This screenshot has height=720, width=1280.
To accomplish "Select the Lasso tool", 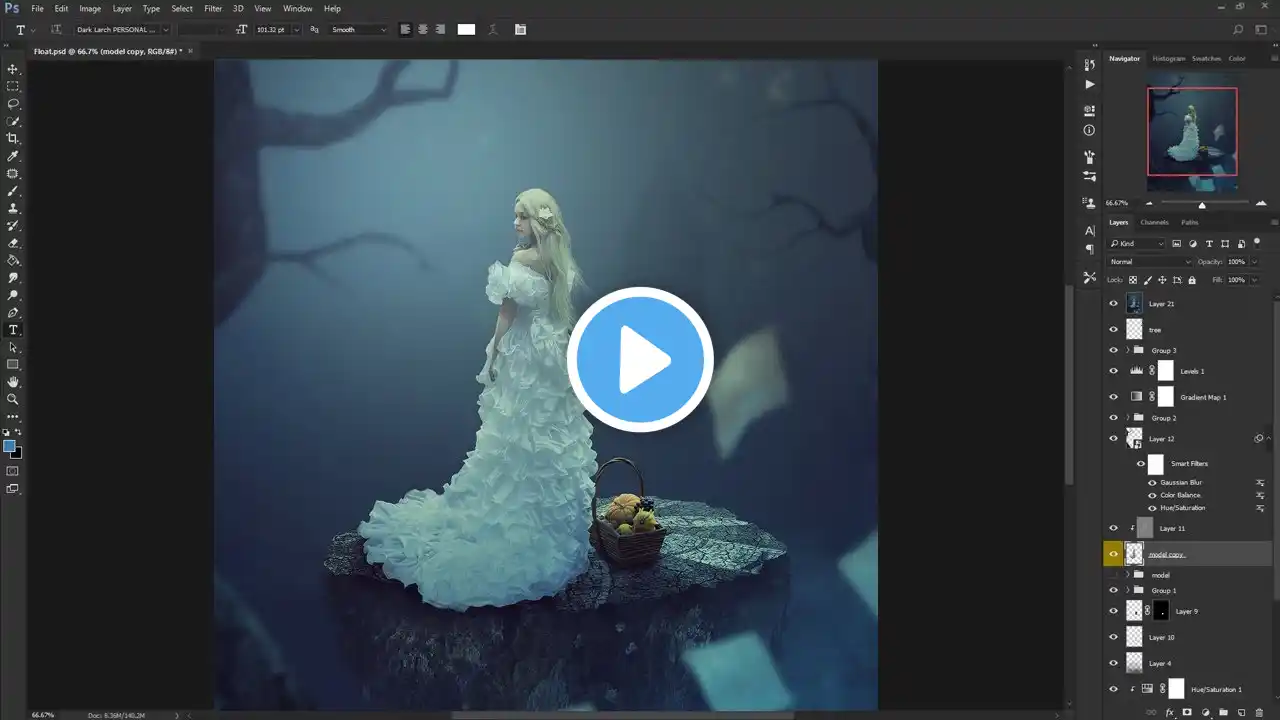I will (13, 104).
